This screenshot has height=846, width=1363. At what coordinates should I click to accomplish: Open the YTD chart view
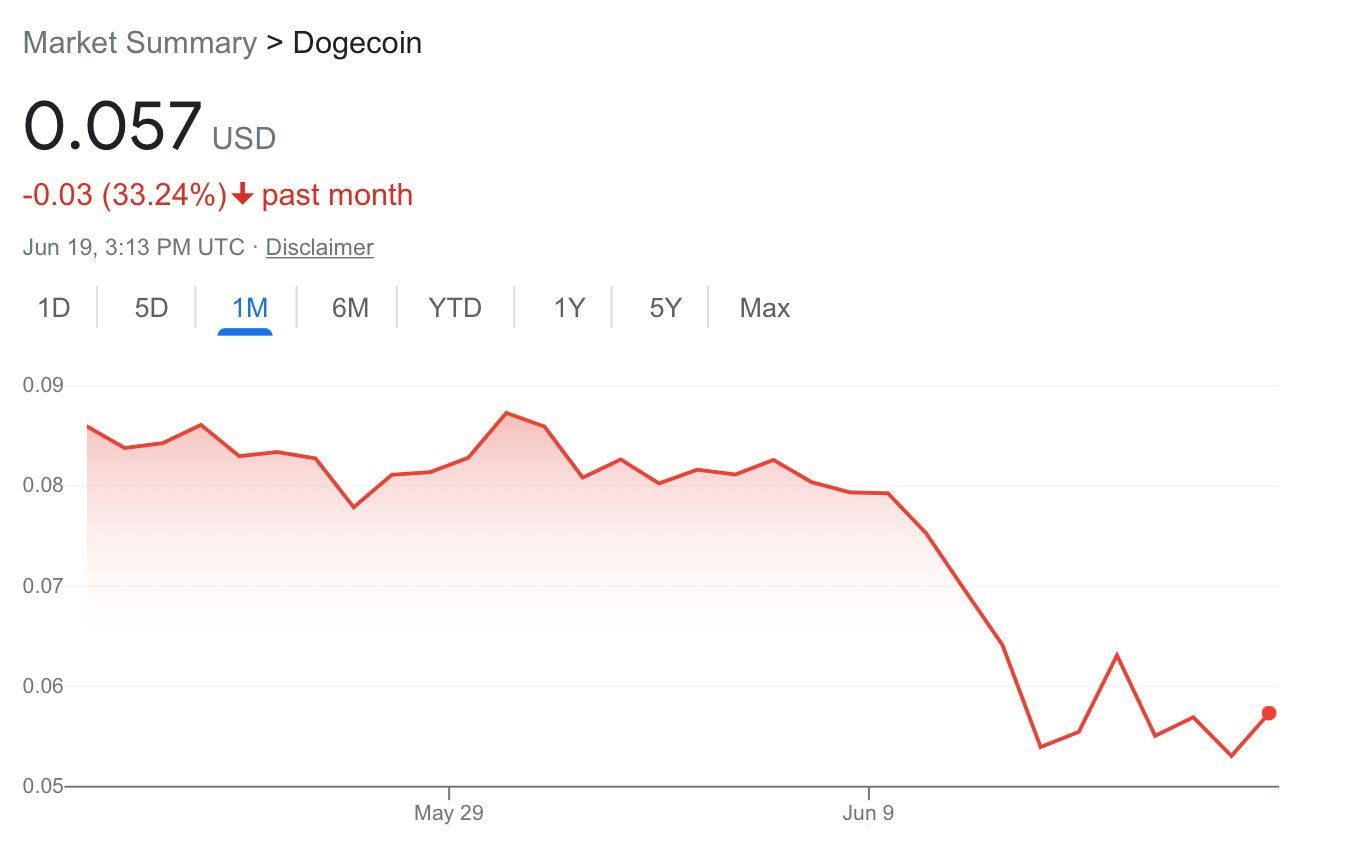(455, 308)
